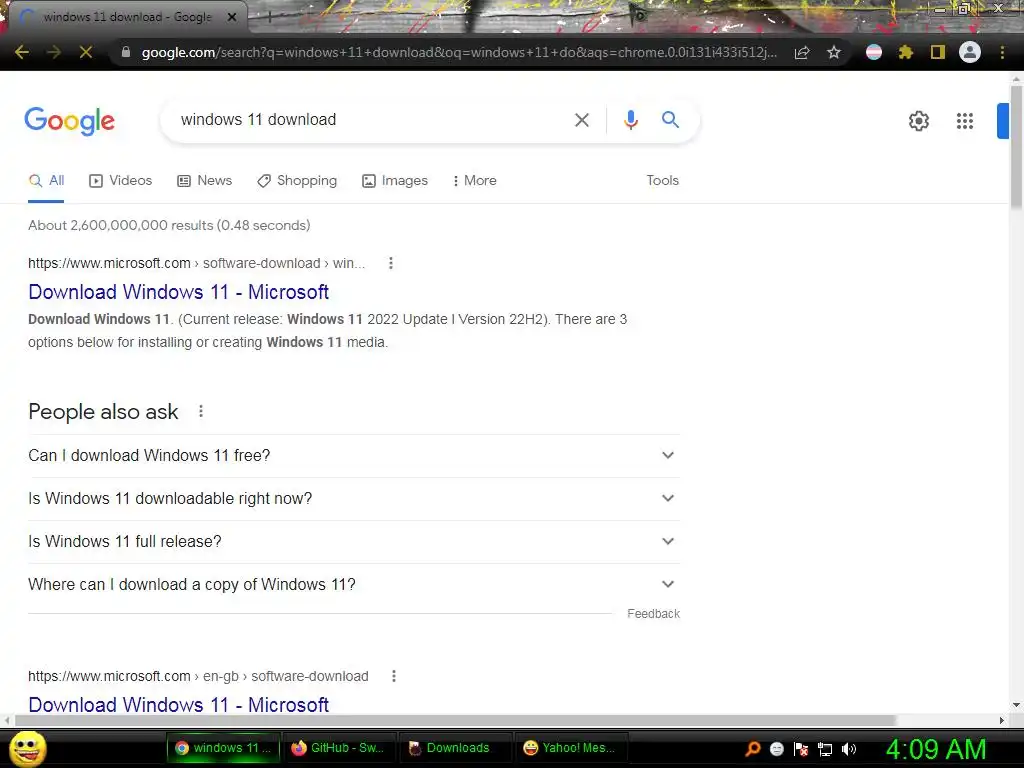Screen dimensions: 1024x768
Task: Click the Feedback link
Action: (x=653, y=614)
